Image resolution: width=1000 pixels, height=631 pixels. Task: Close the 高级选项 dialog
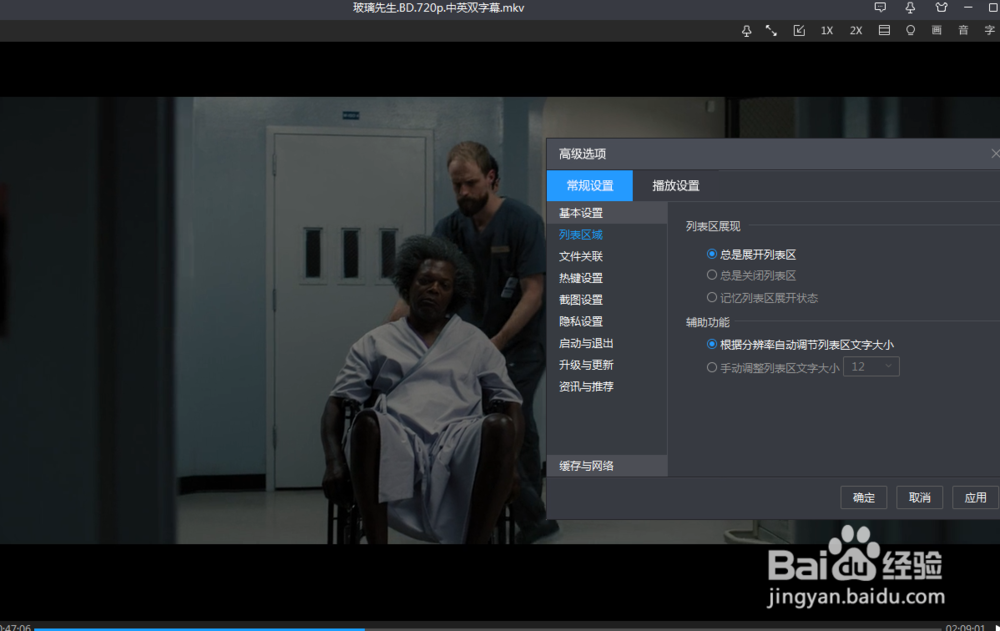[x=995, y=154]
